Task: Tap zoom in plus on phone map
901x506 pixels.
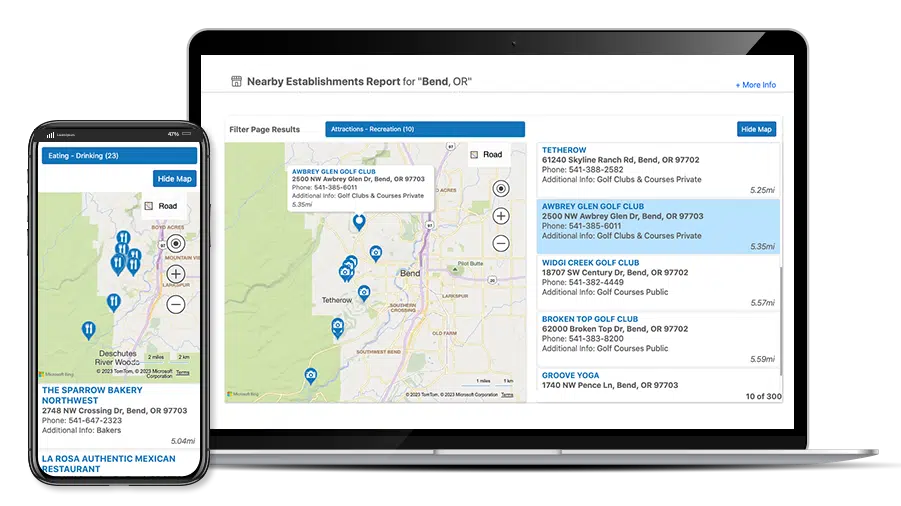Action: tap(176, 274)
